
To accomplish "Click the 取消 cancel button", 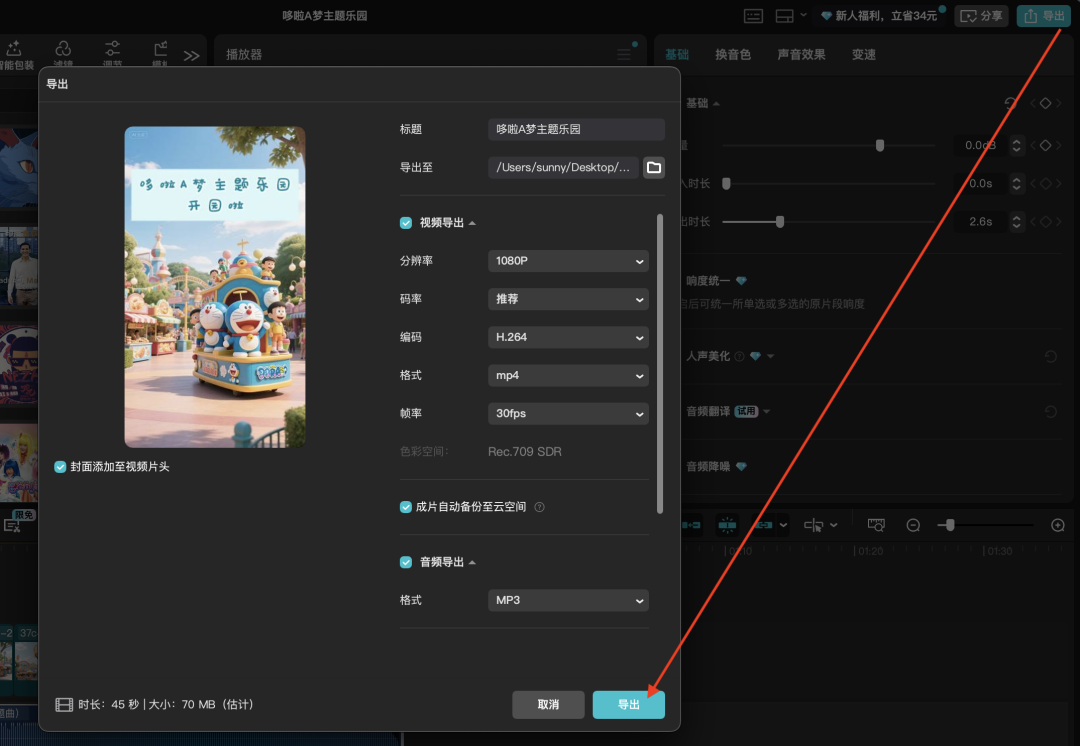I will 548,704.
